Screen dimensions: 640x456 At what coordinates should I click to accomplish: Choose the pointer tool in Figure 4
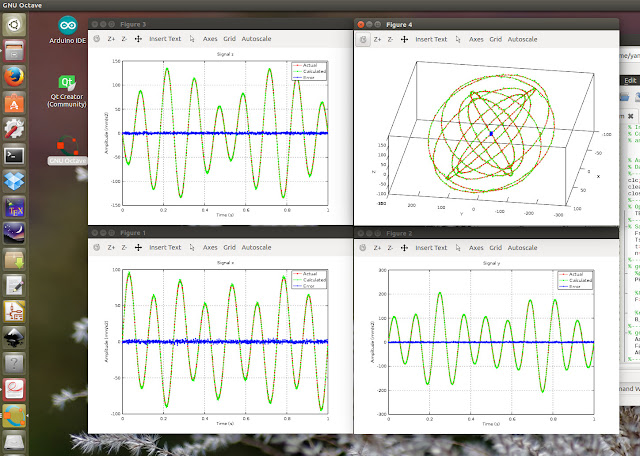(x=458, y=40)
